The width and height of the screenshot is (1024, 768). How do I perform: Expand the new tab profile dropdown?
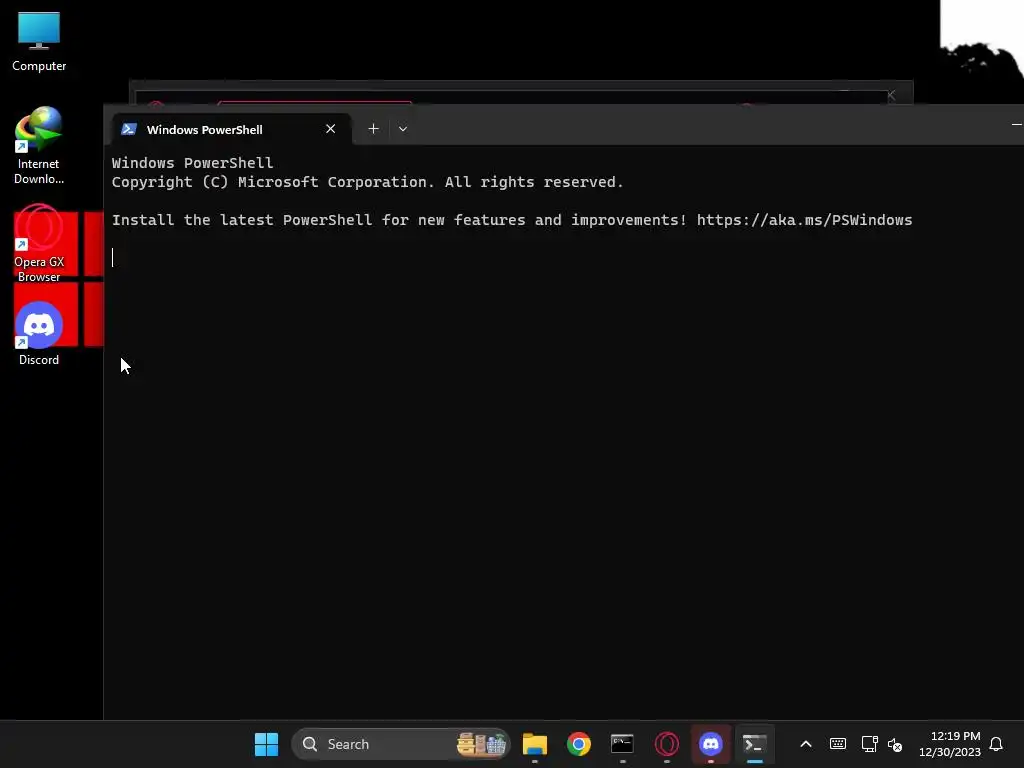coord(403,129)
